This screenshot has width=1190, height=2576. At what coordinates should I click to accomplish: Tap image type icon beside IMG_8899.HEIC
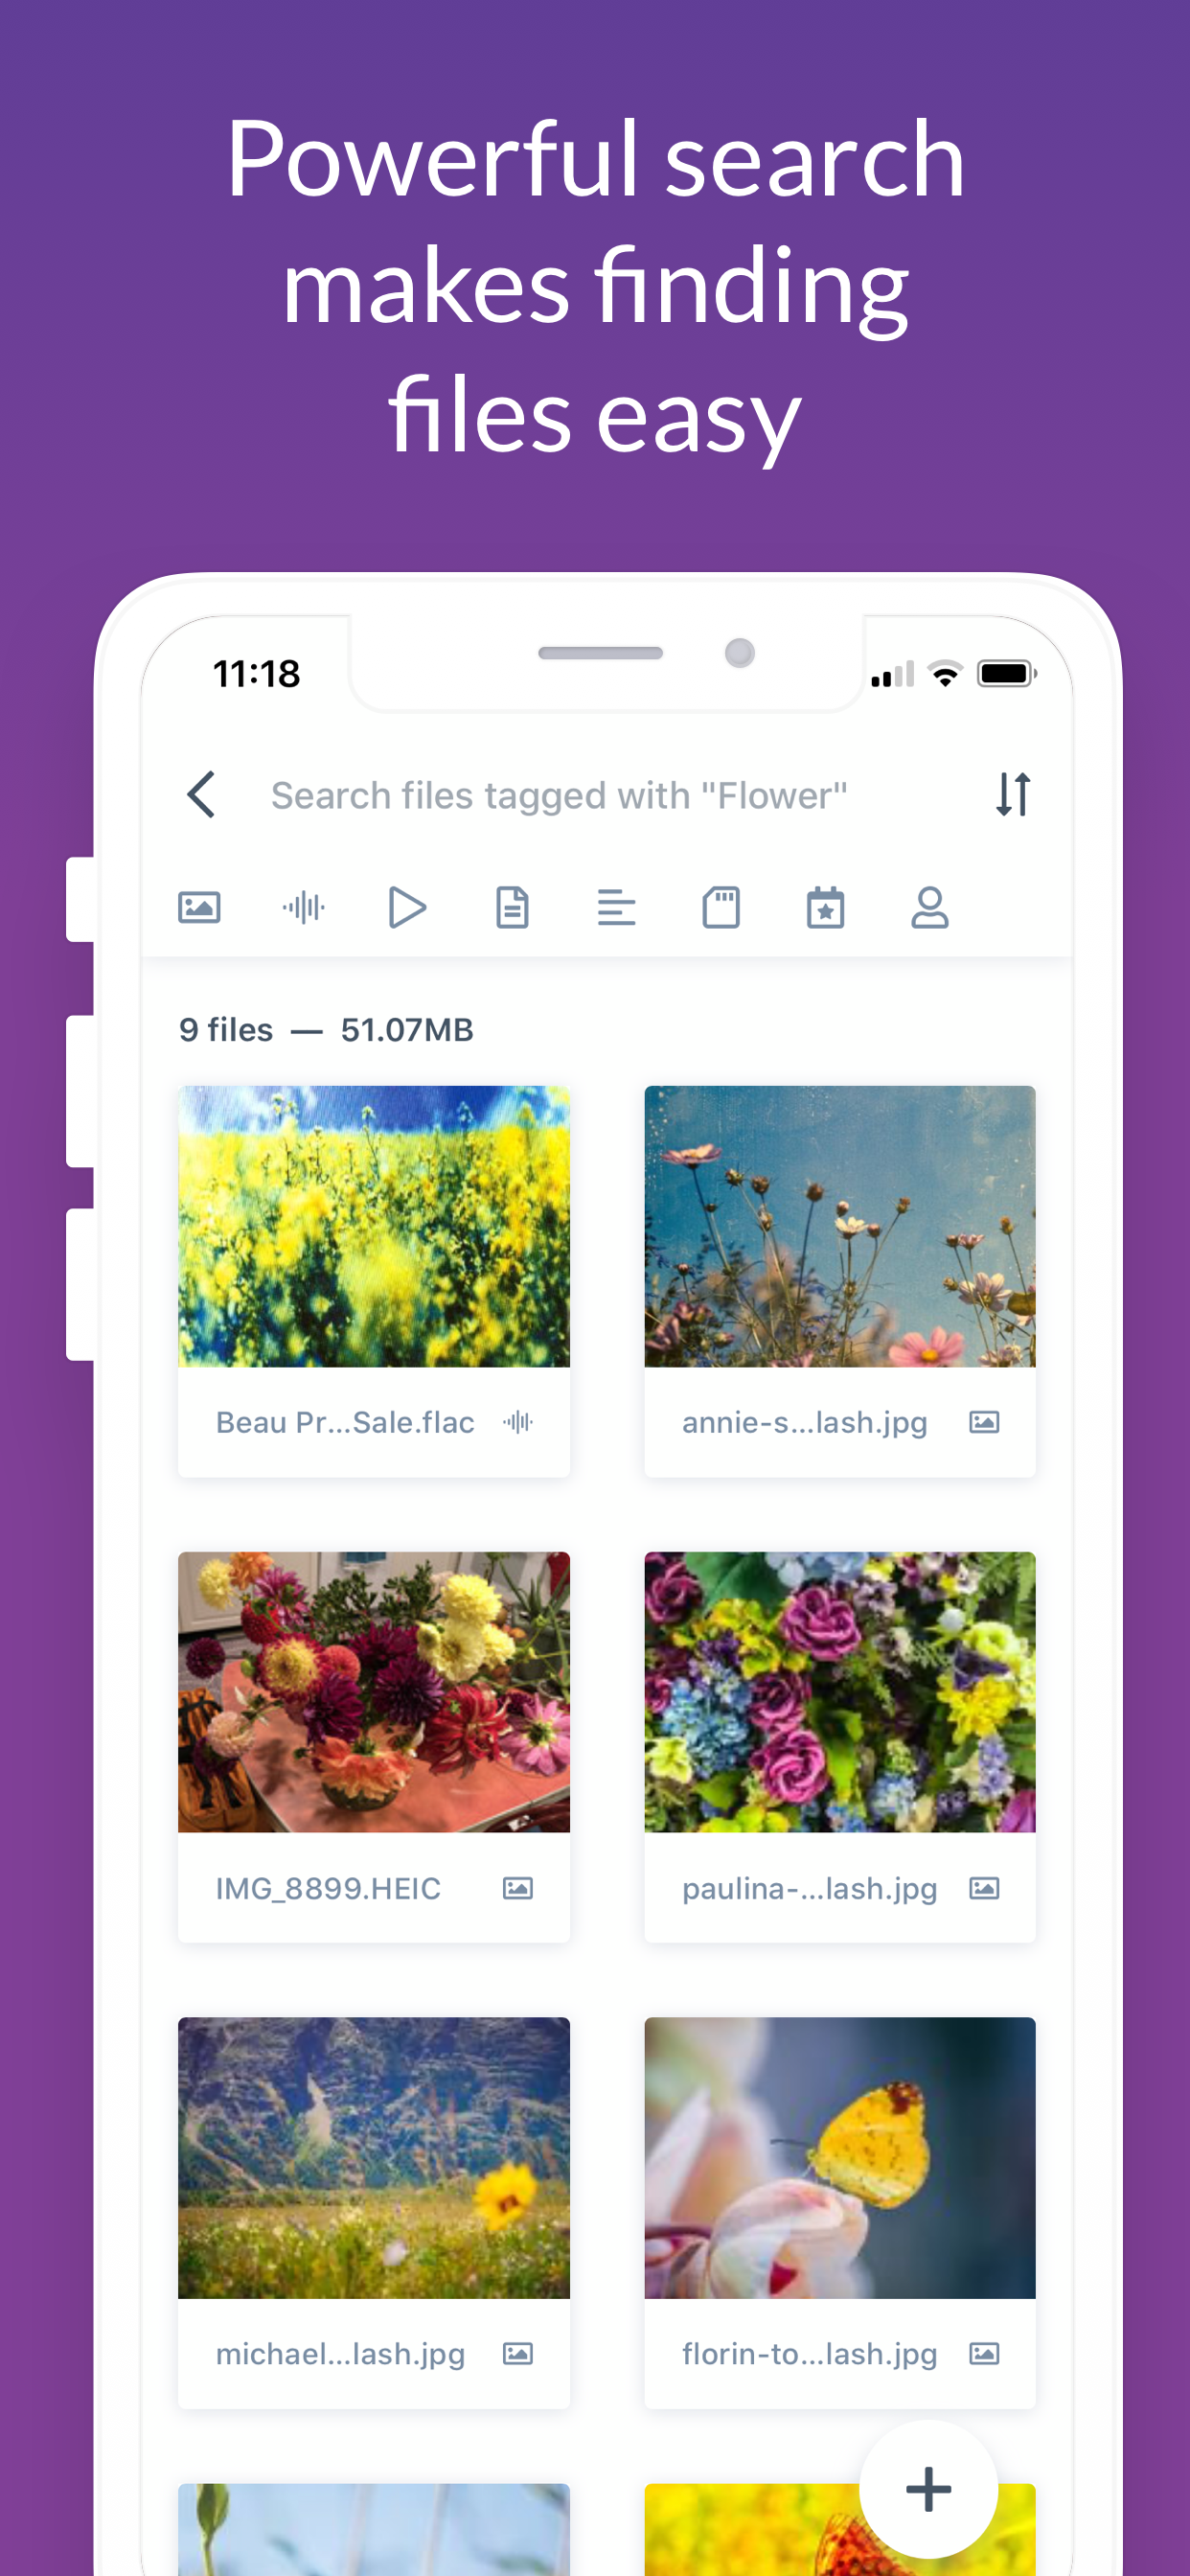tap(518, 1888)
